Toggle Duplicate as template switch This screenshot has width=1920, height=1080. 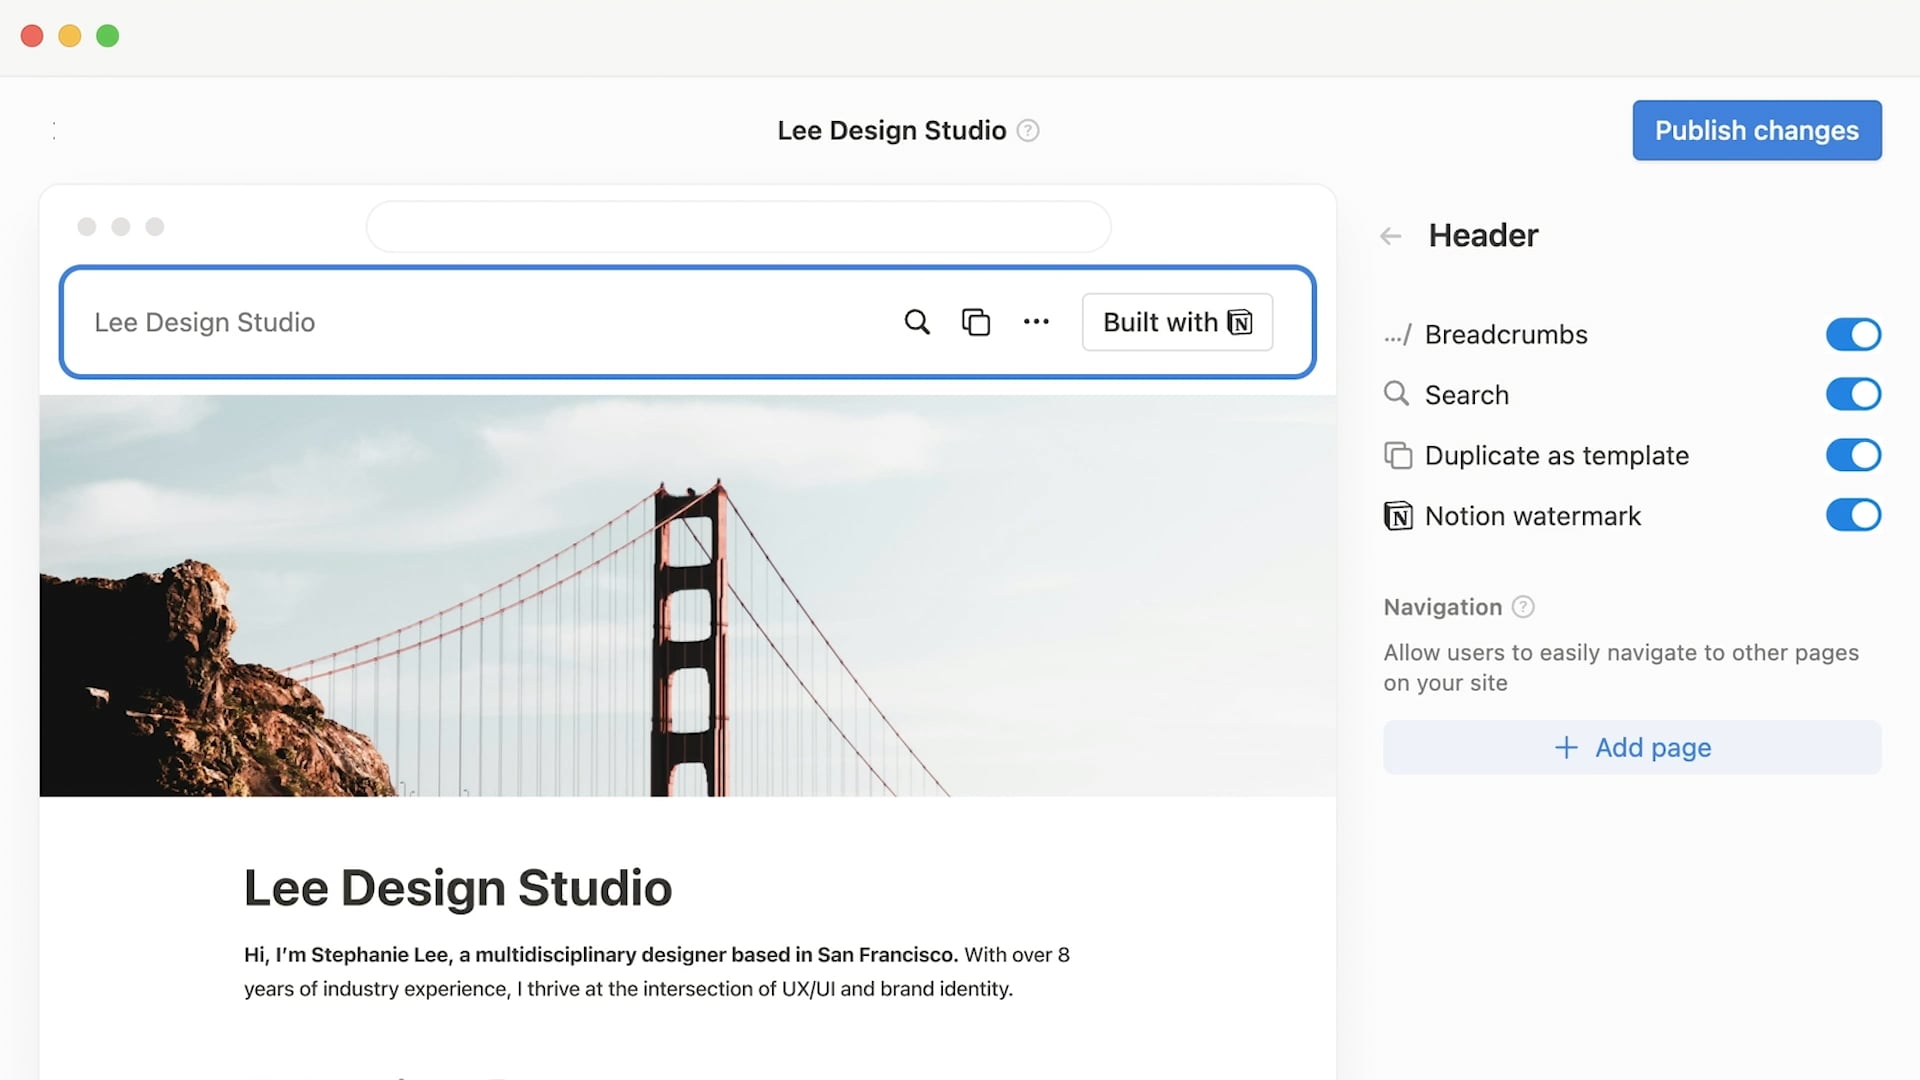pos(1853,456)
